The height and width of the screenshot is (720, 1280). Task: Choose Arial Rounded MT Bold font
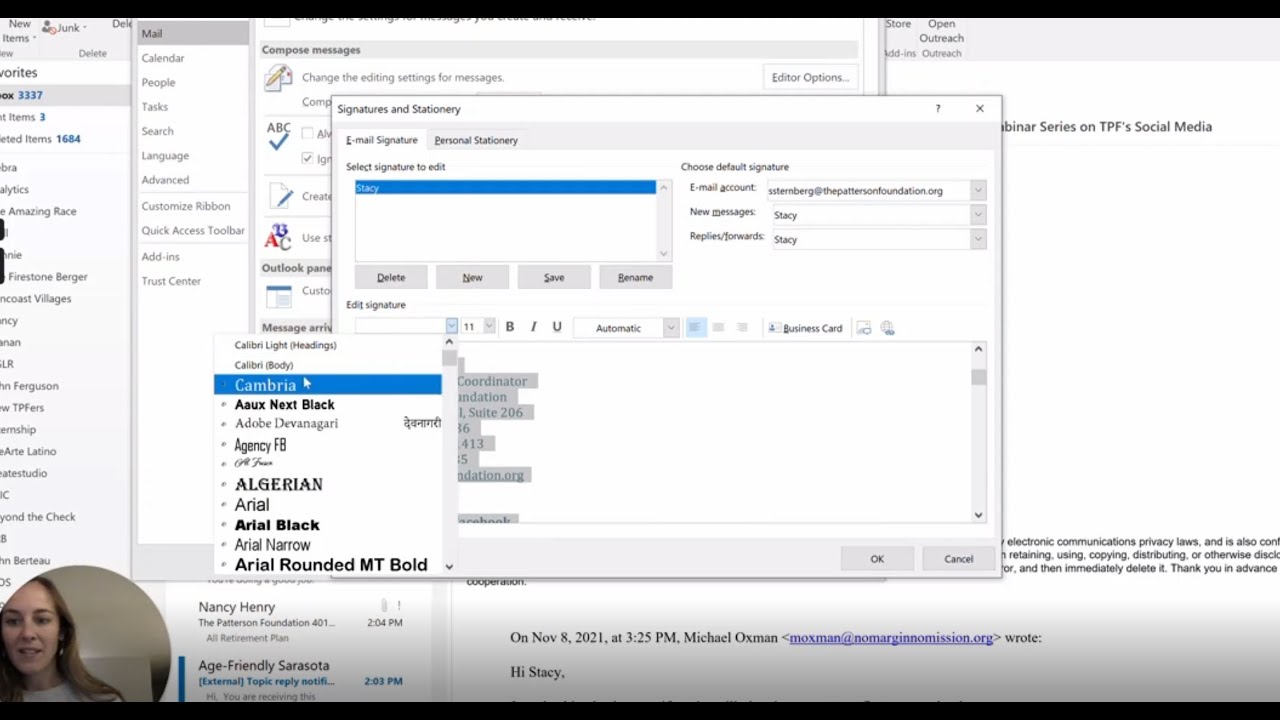328,565
